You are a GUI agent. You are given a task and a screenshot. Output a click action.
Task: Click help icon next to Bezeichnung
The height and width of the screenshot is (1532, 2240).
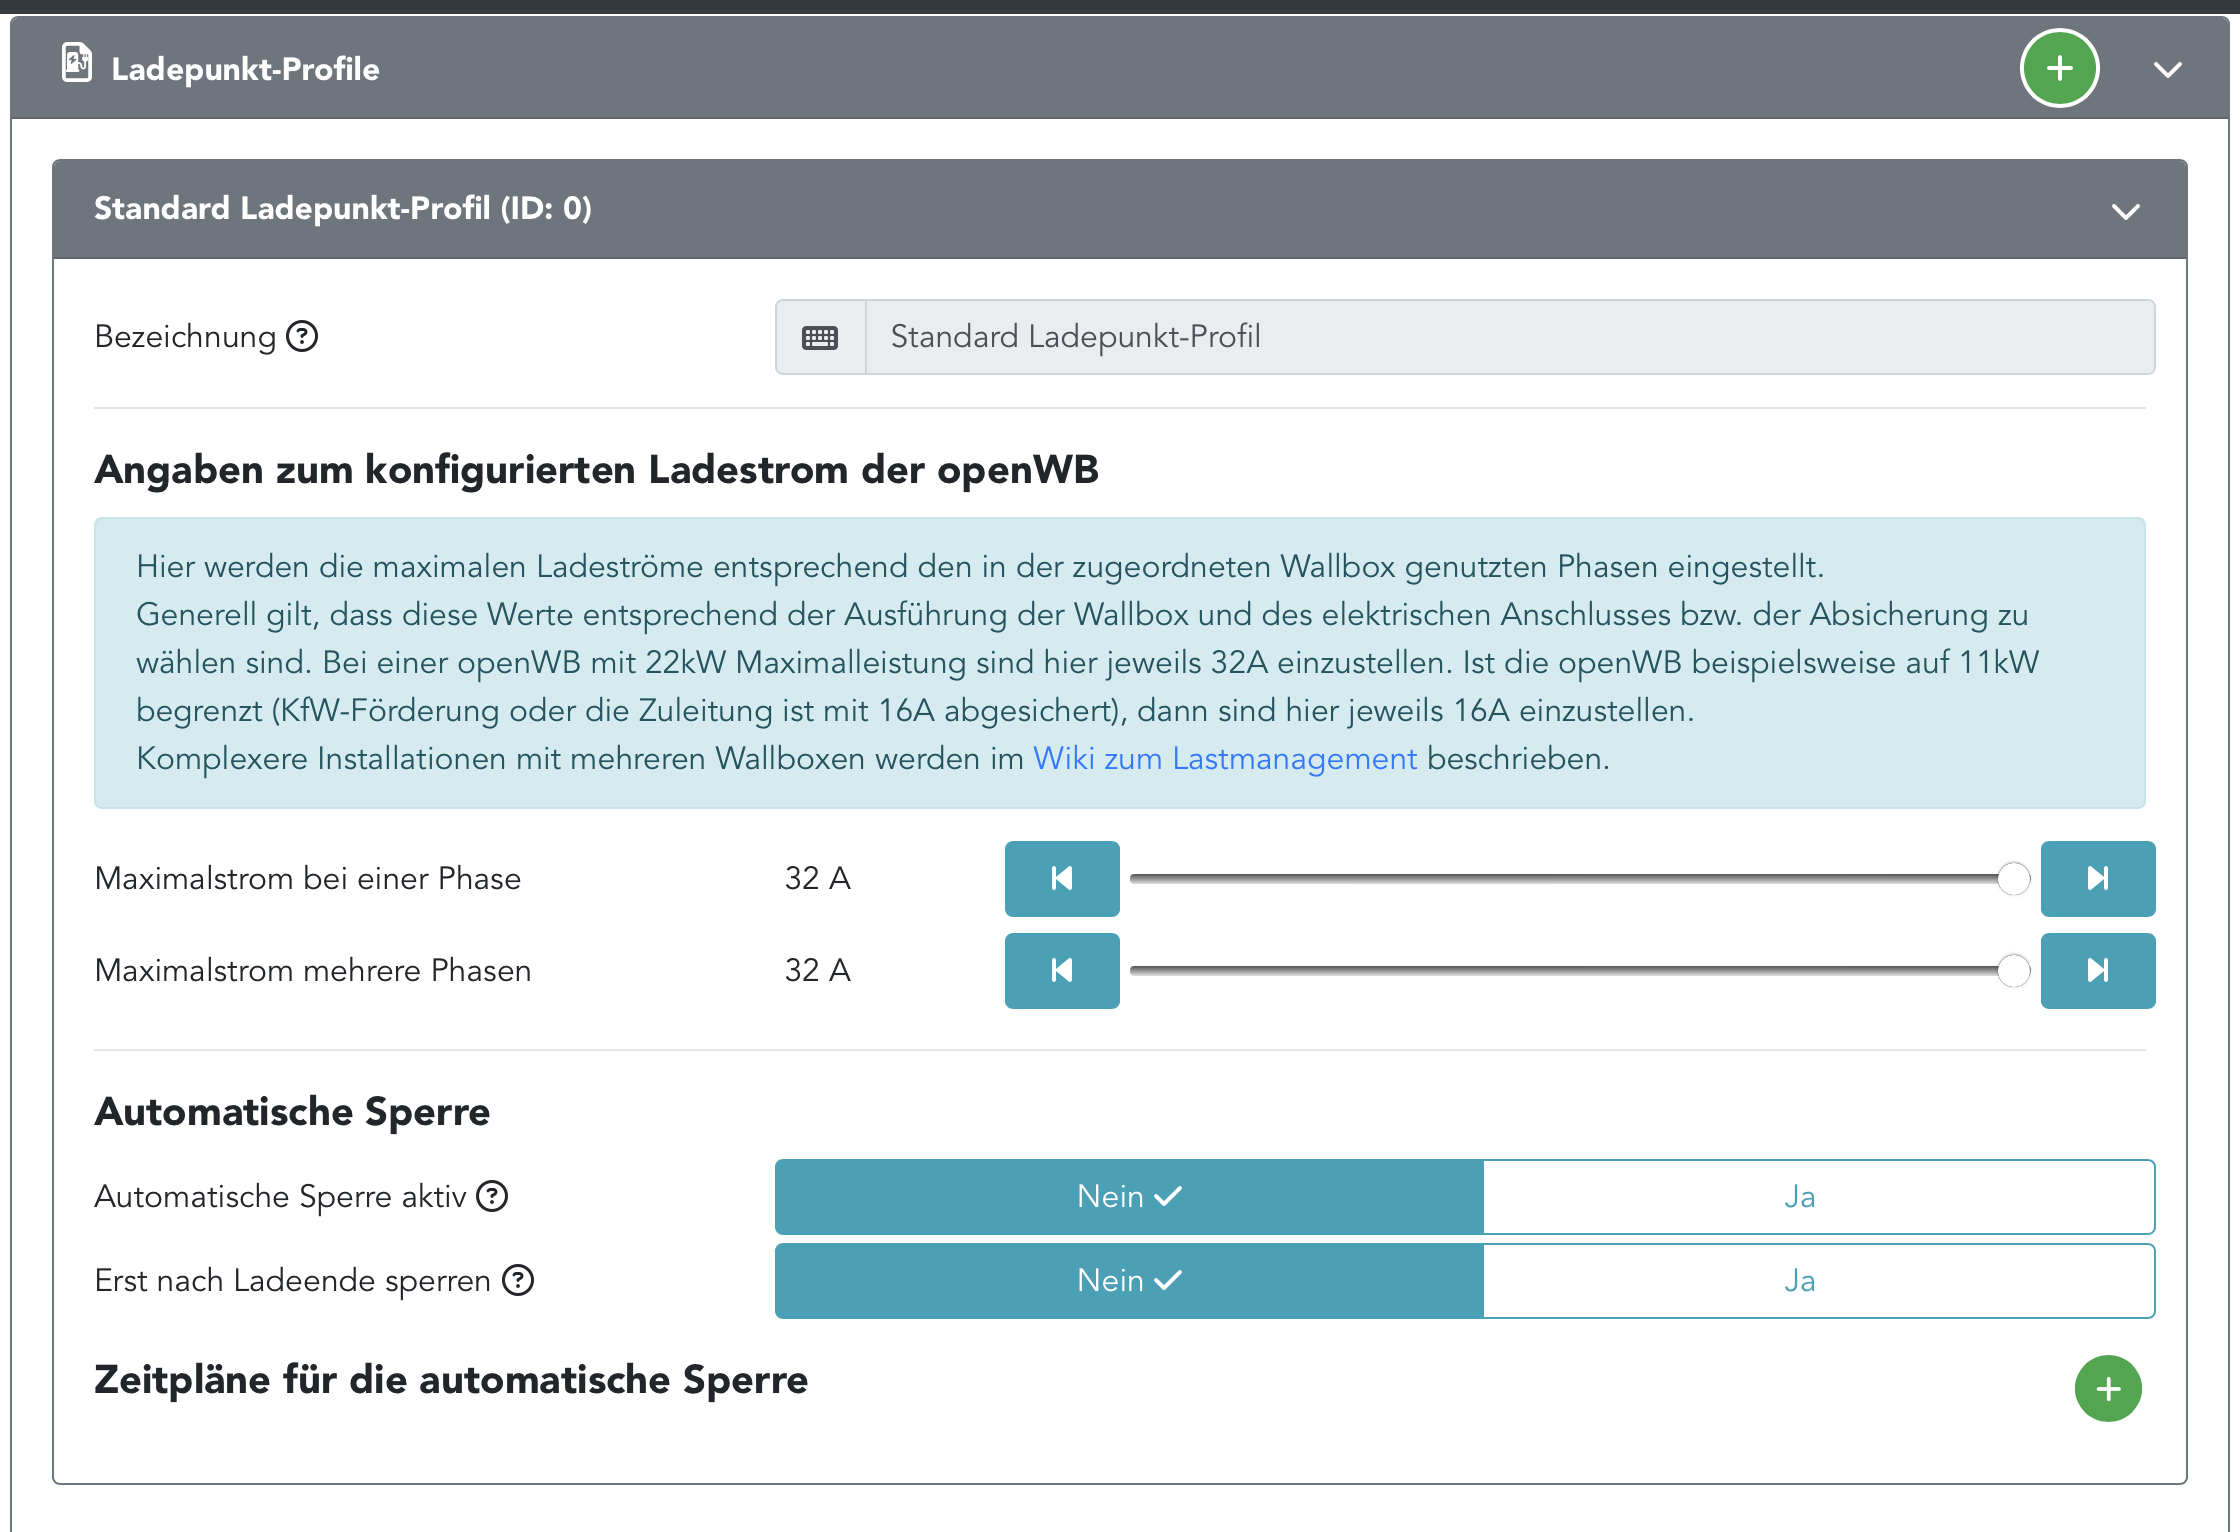(302, 337)
